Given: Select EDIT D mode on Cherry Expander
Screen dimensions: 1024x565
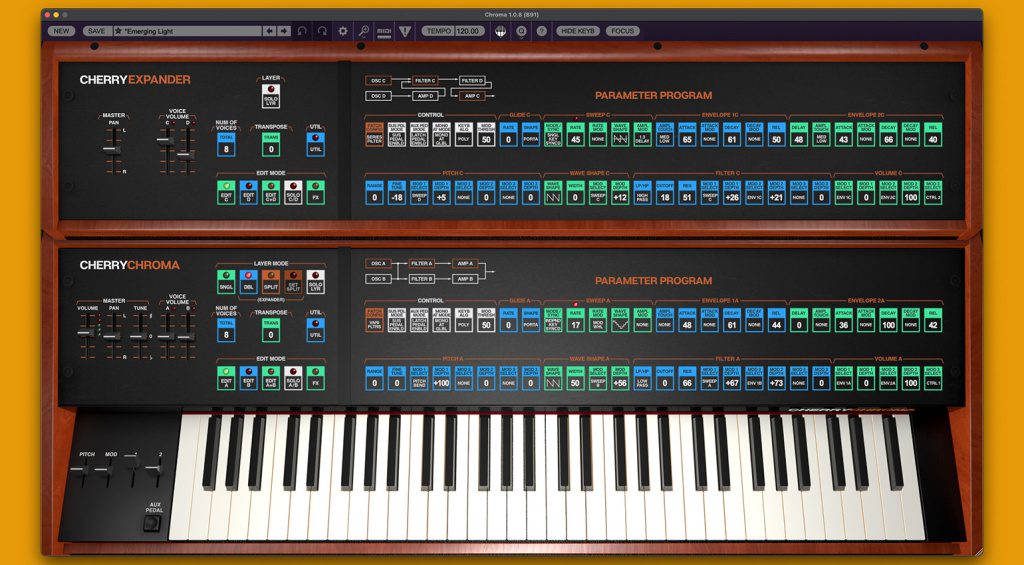Looking at the screenshot, I should (249, 191).
